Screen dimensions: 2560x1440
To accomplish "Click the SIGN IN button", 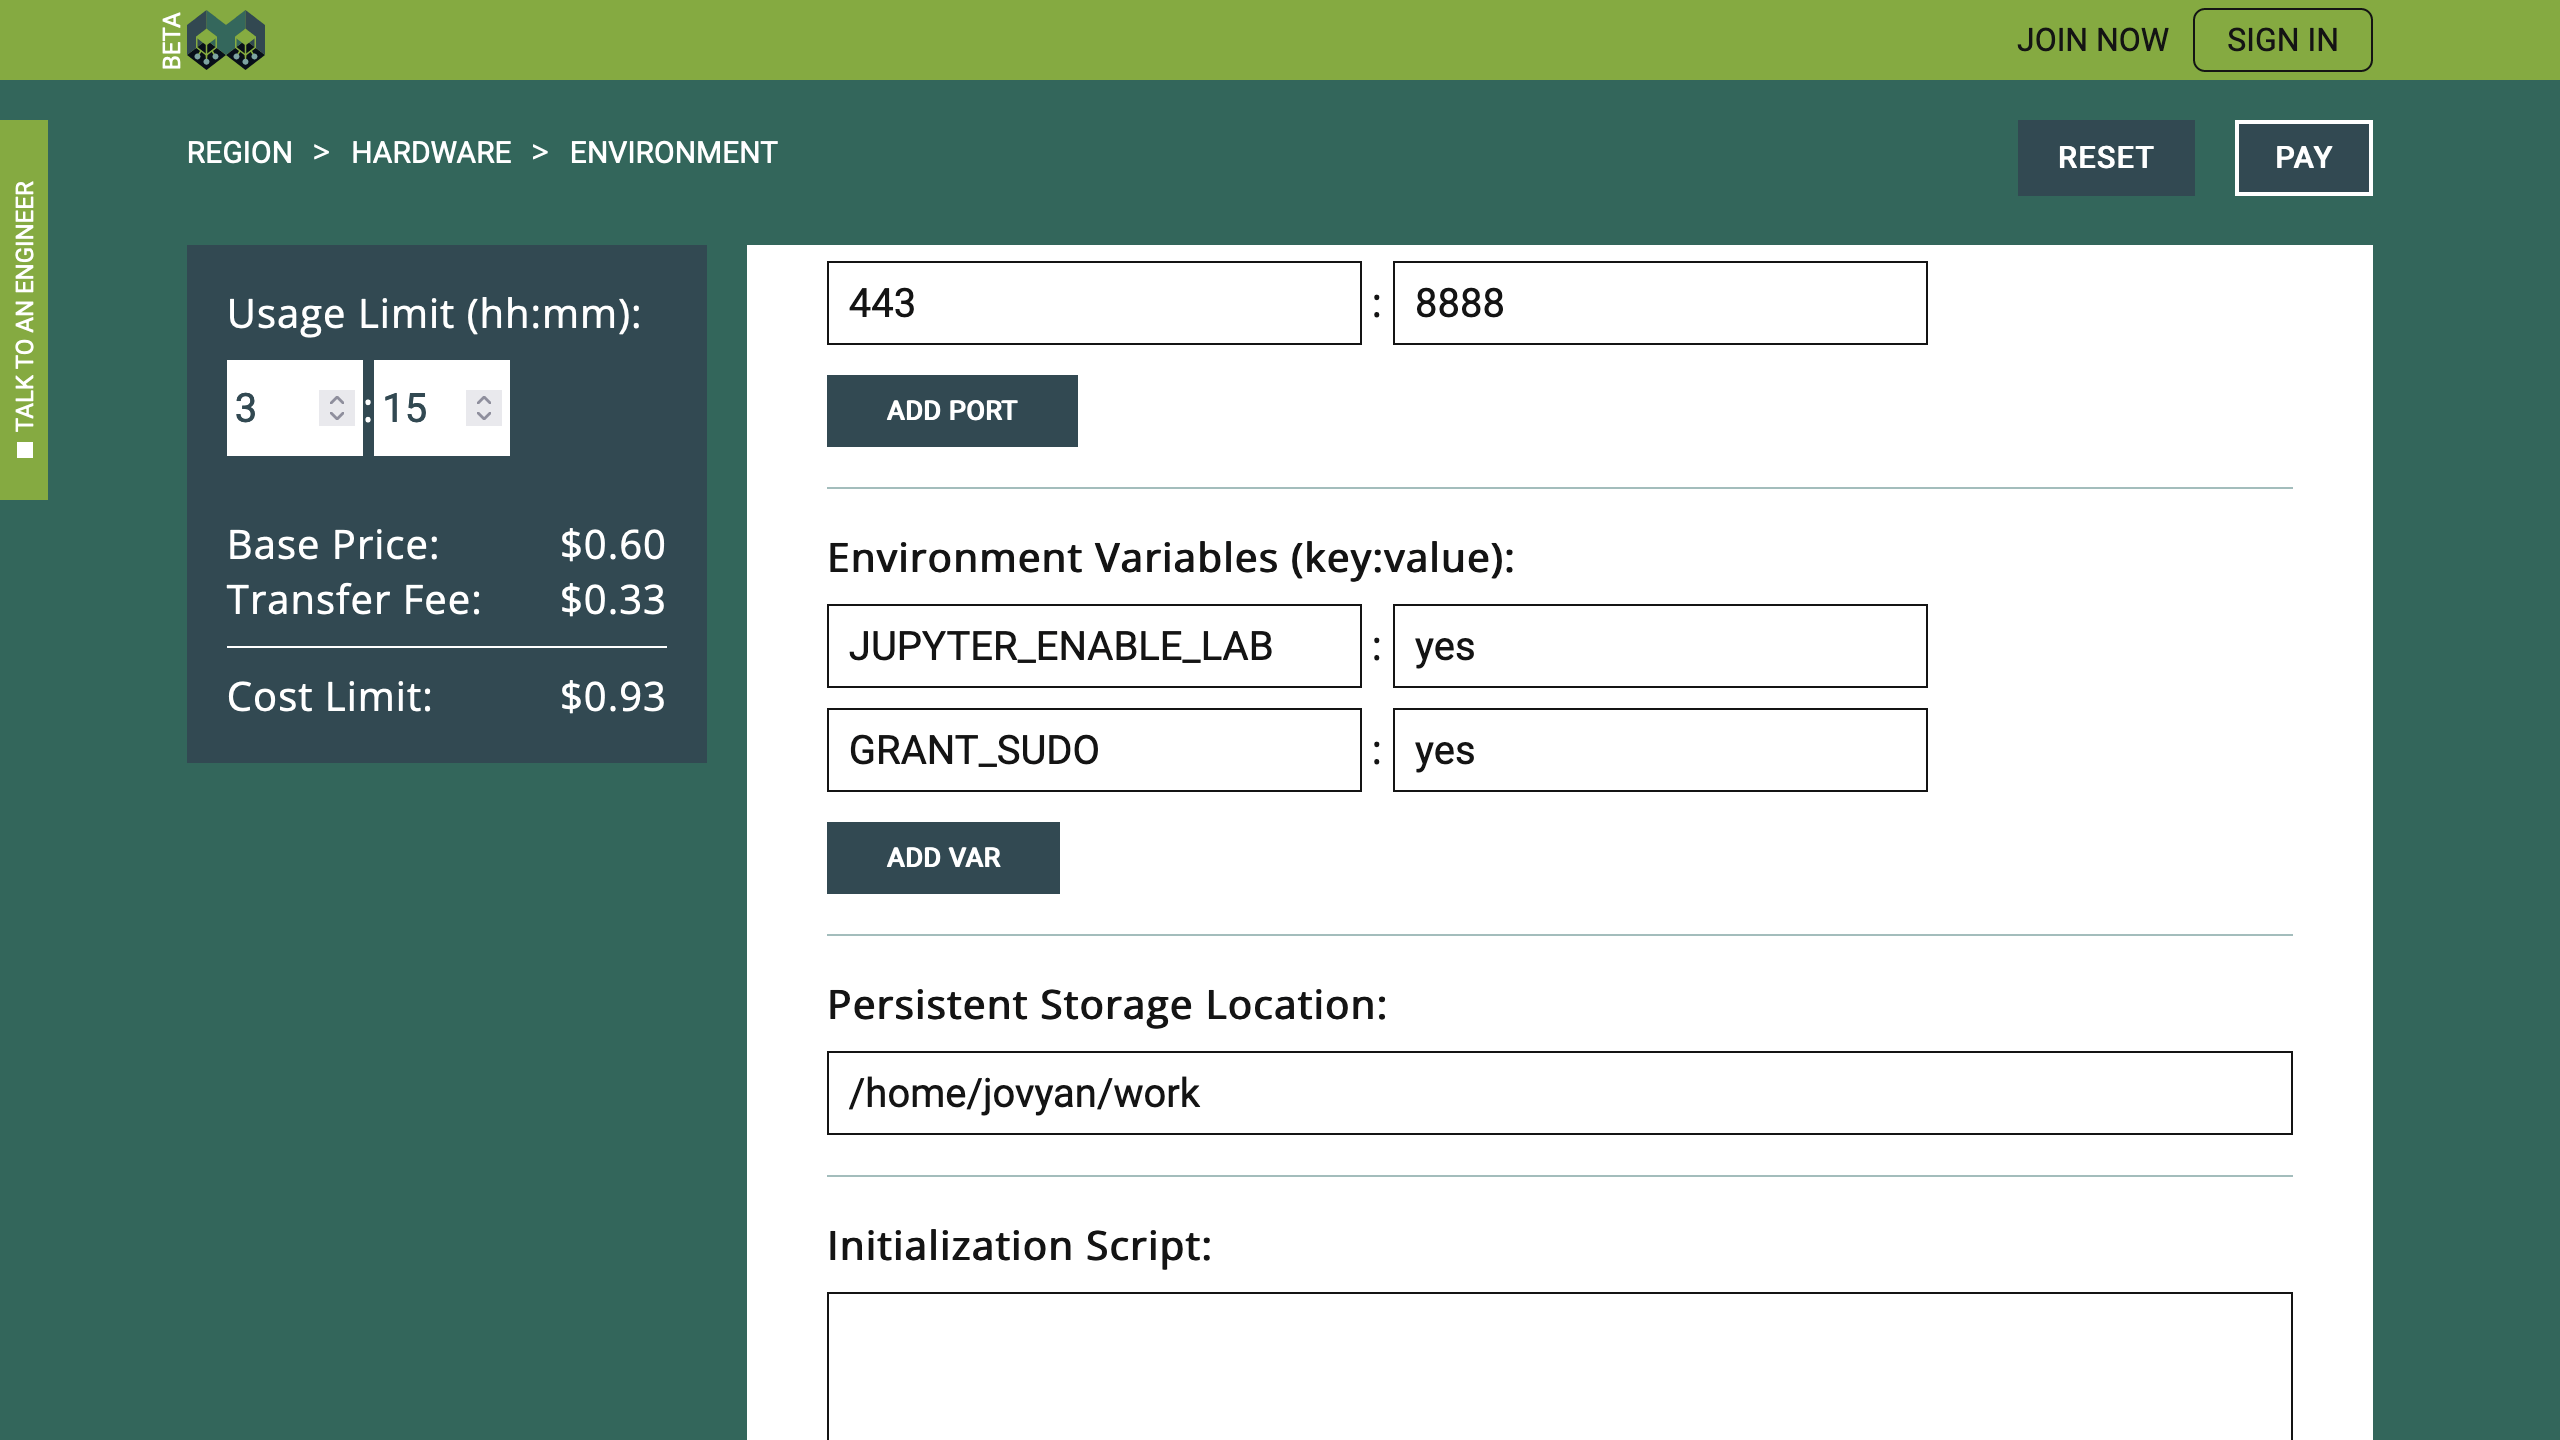I will [x=2282, y=40].
